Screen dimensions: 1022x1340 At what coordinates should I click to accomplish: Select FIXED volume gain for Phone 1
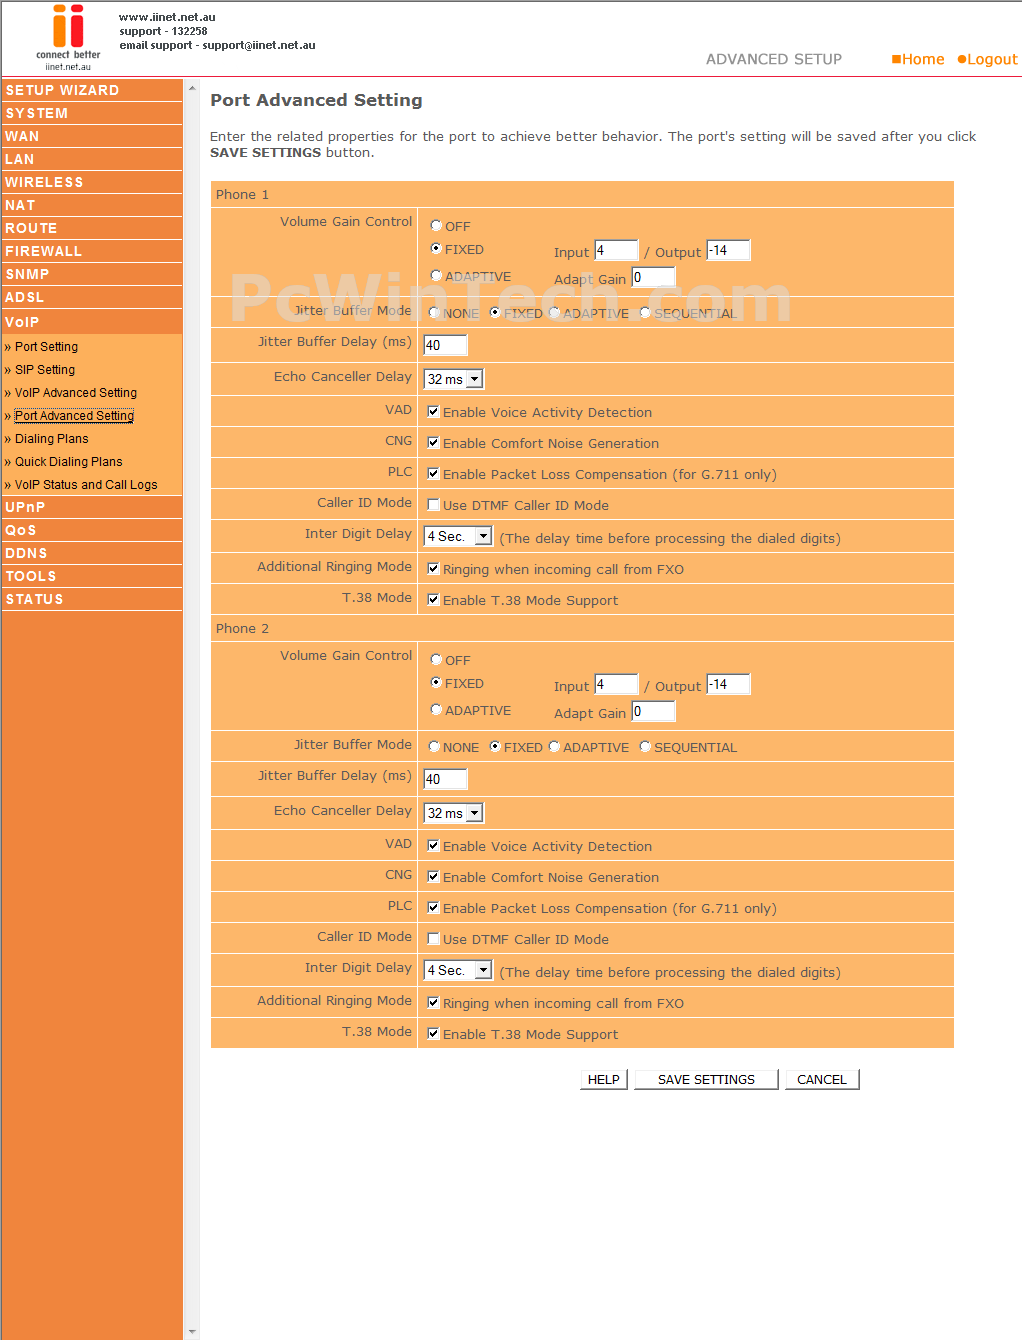click(436, 248)
